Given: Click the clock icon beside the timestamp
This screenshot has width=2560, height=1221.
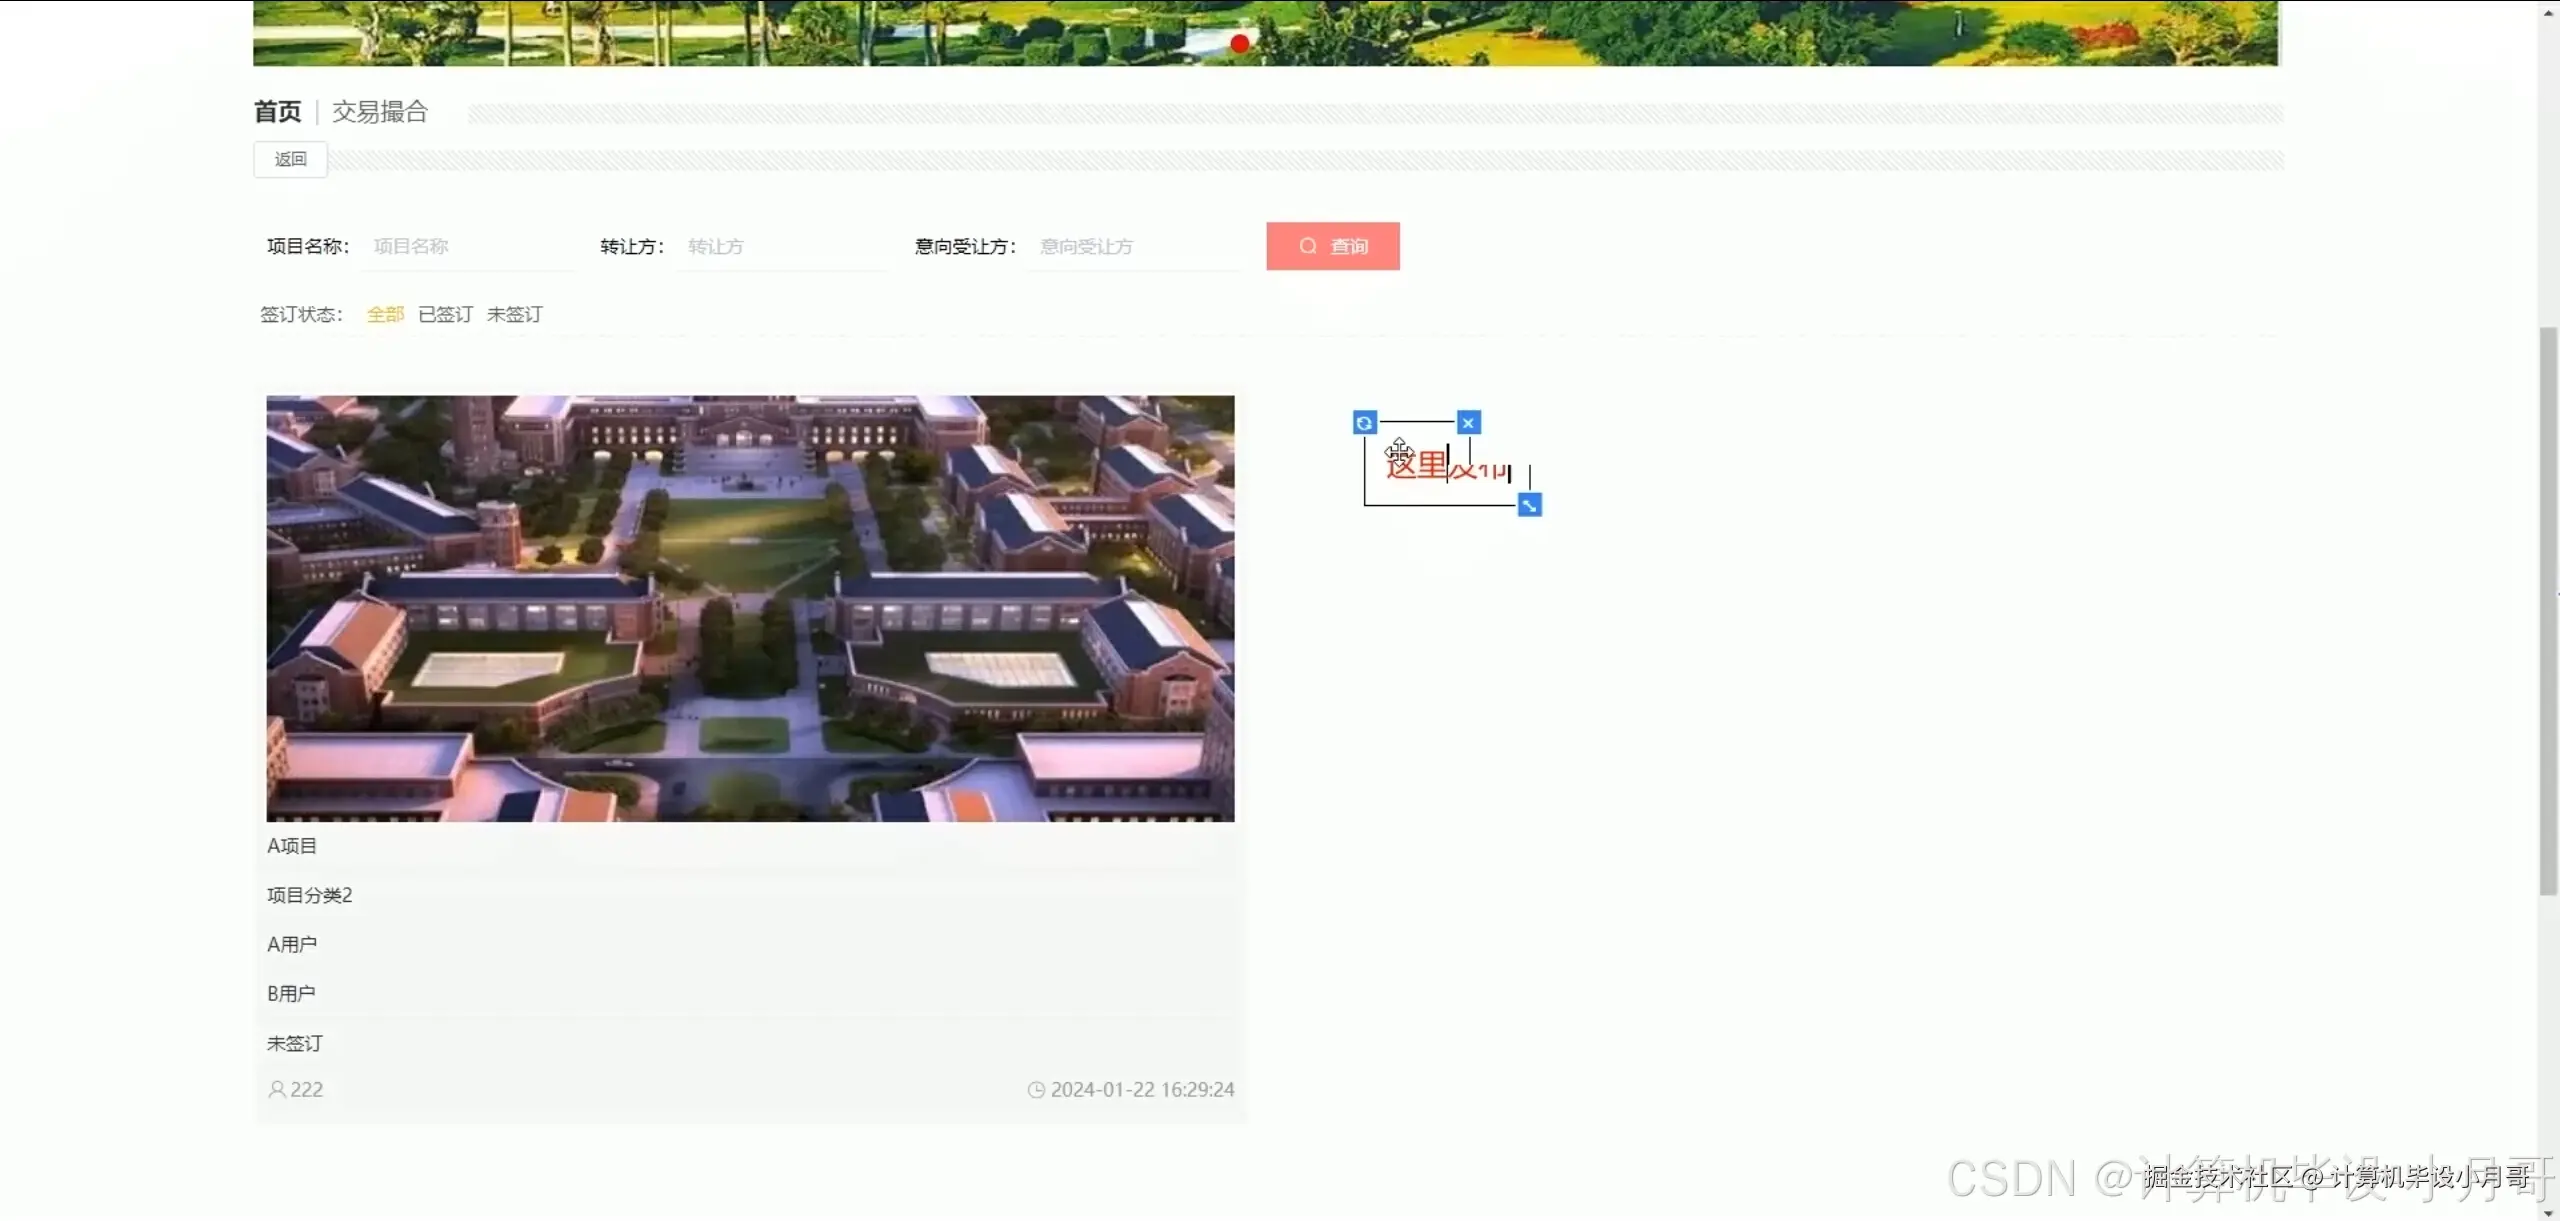Looking at the screenshot, I should pos(1036,1089).
